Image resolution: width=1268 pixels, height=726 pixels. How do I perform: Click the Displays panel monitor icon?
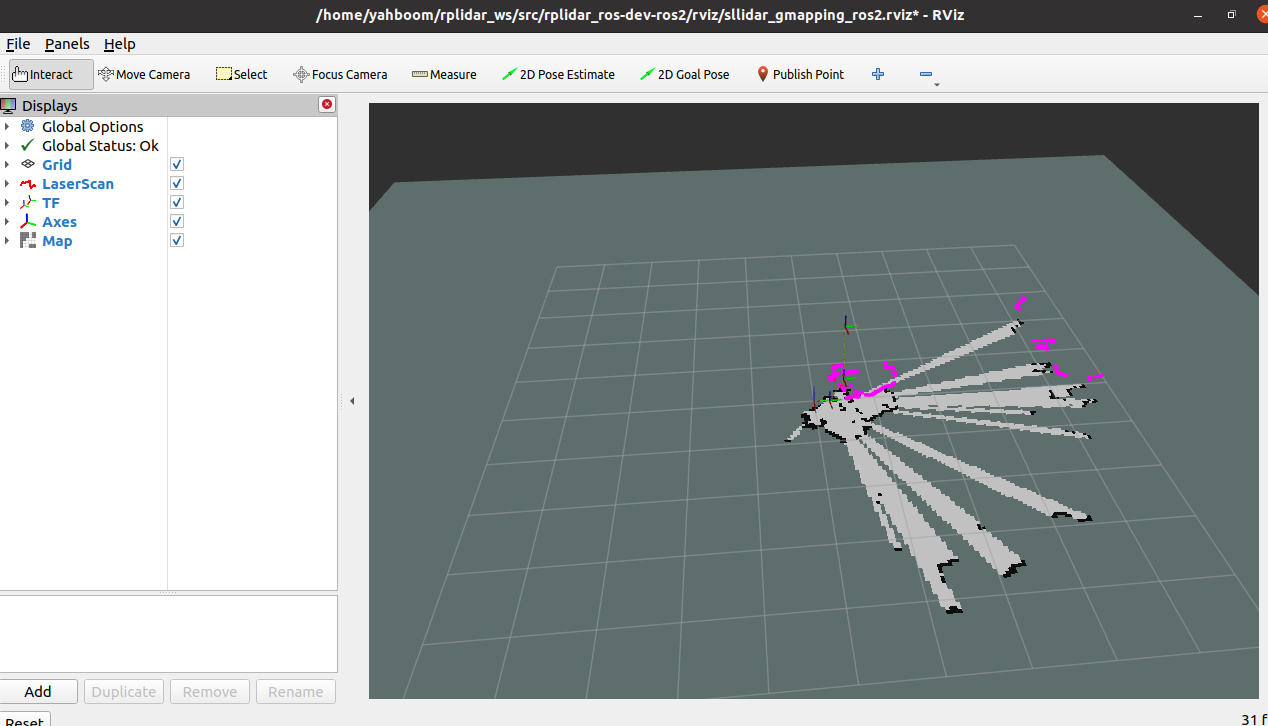(8, 105)
